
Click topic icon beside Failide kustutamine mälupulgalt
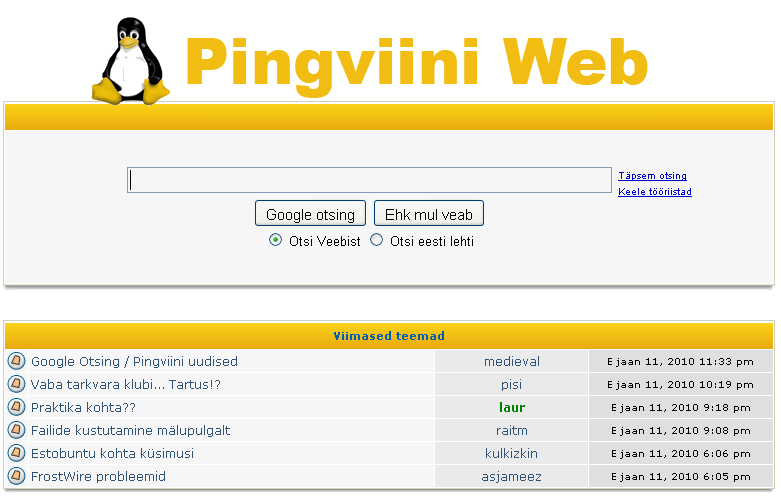[x=16, y=430]
